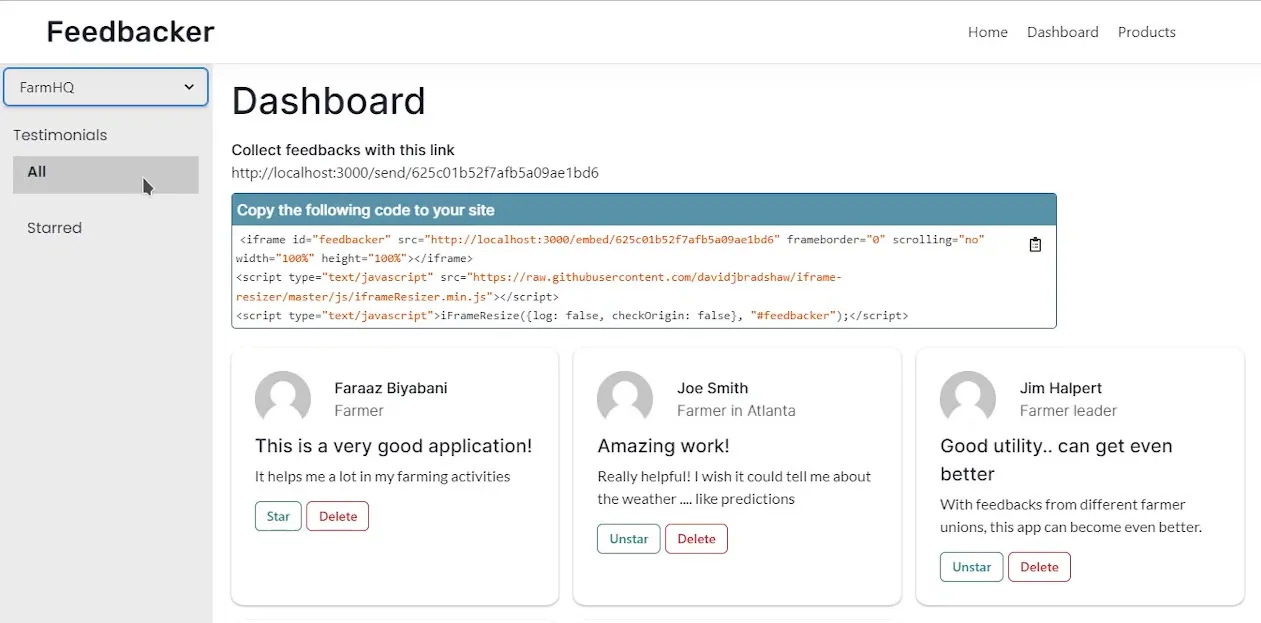Open the FarmHQ product dropdown
Viewport: 1261px width, 623px height.
pyautogui.click(x=106, y=87)
